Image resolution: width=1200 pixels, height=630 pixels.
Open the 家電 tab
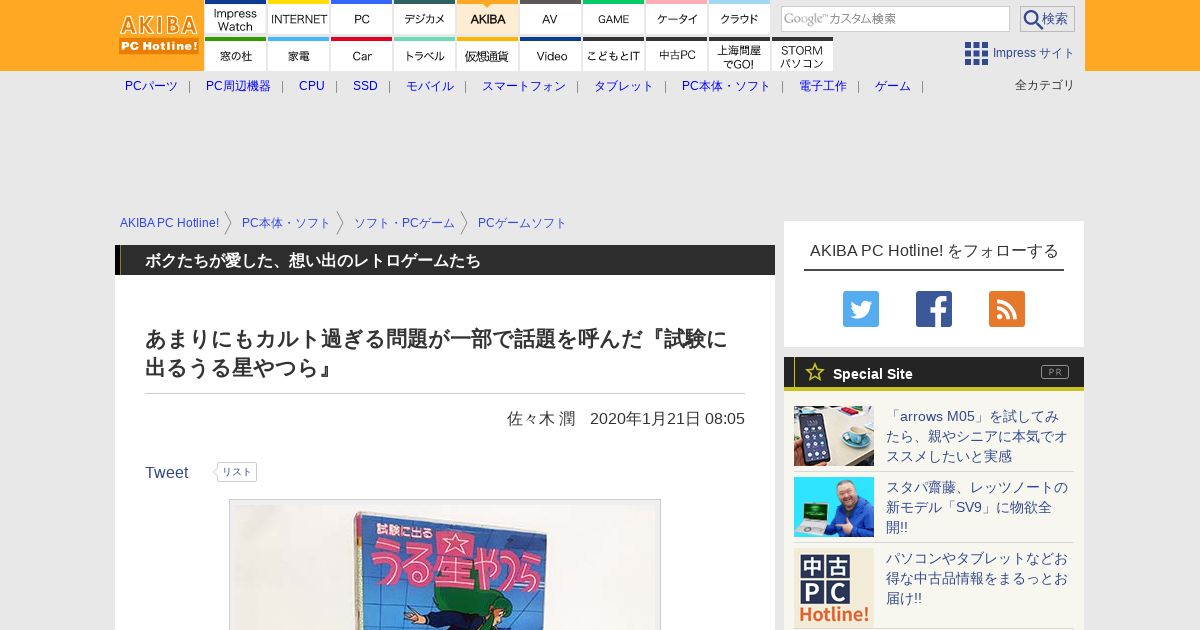[x=299, y=55]
